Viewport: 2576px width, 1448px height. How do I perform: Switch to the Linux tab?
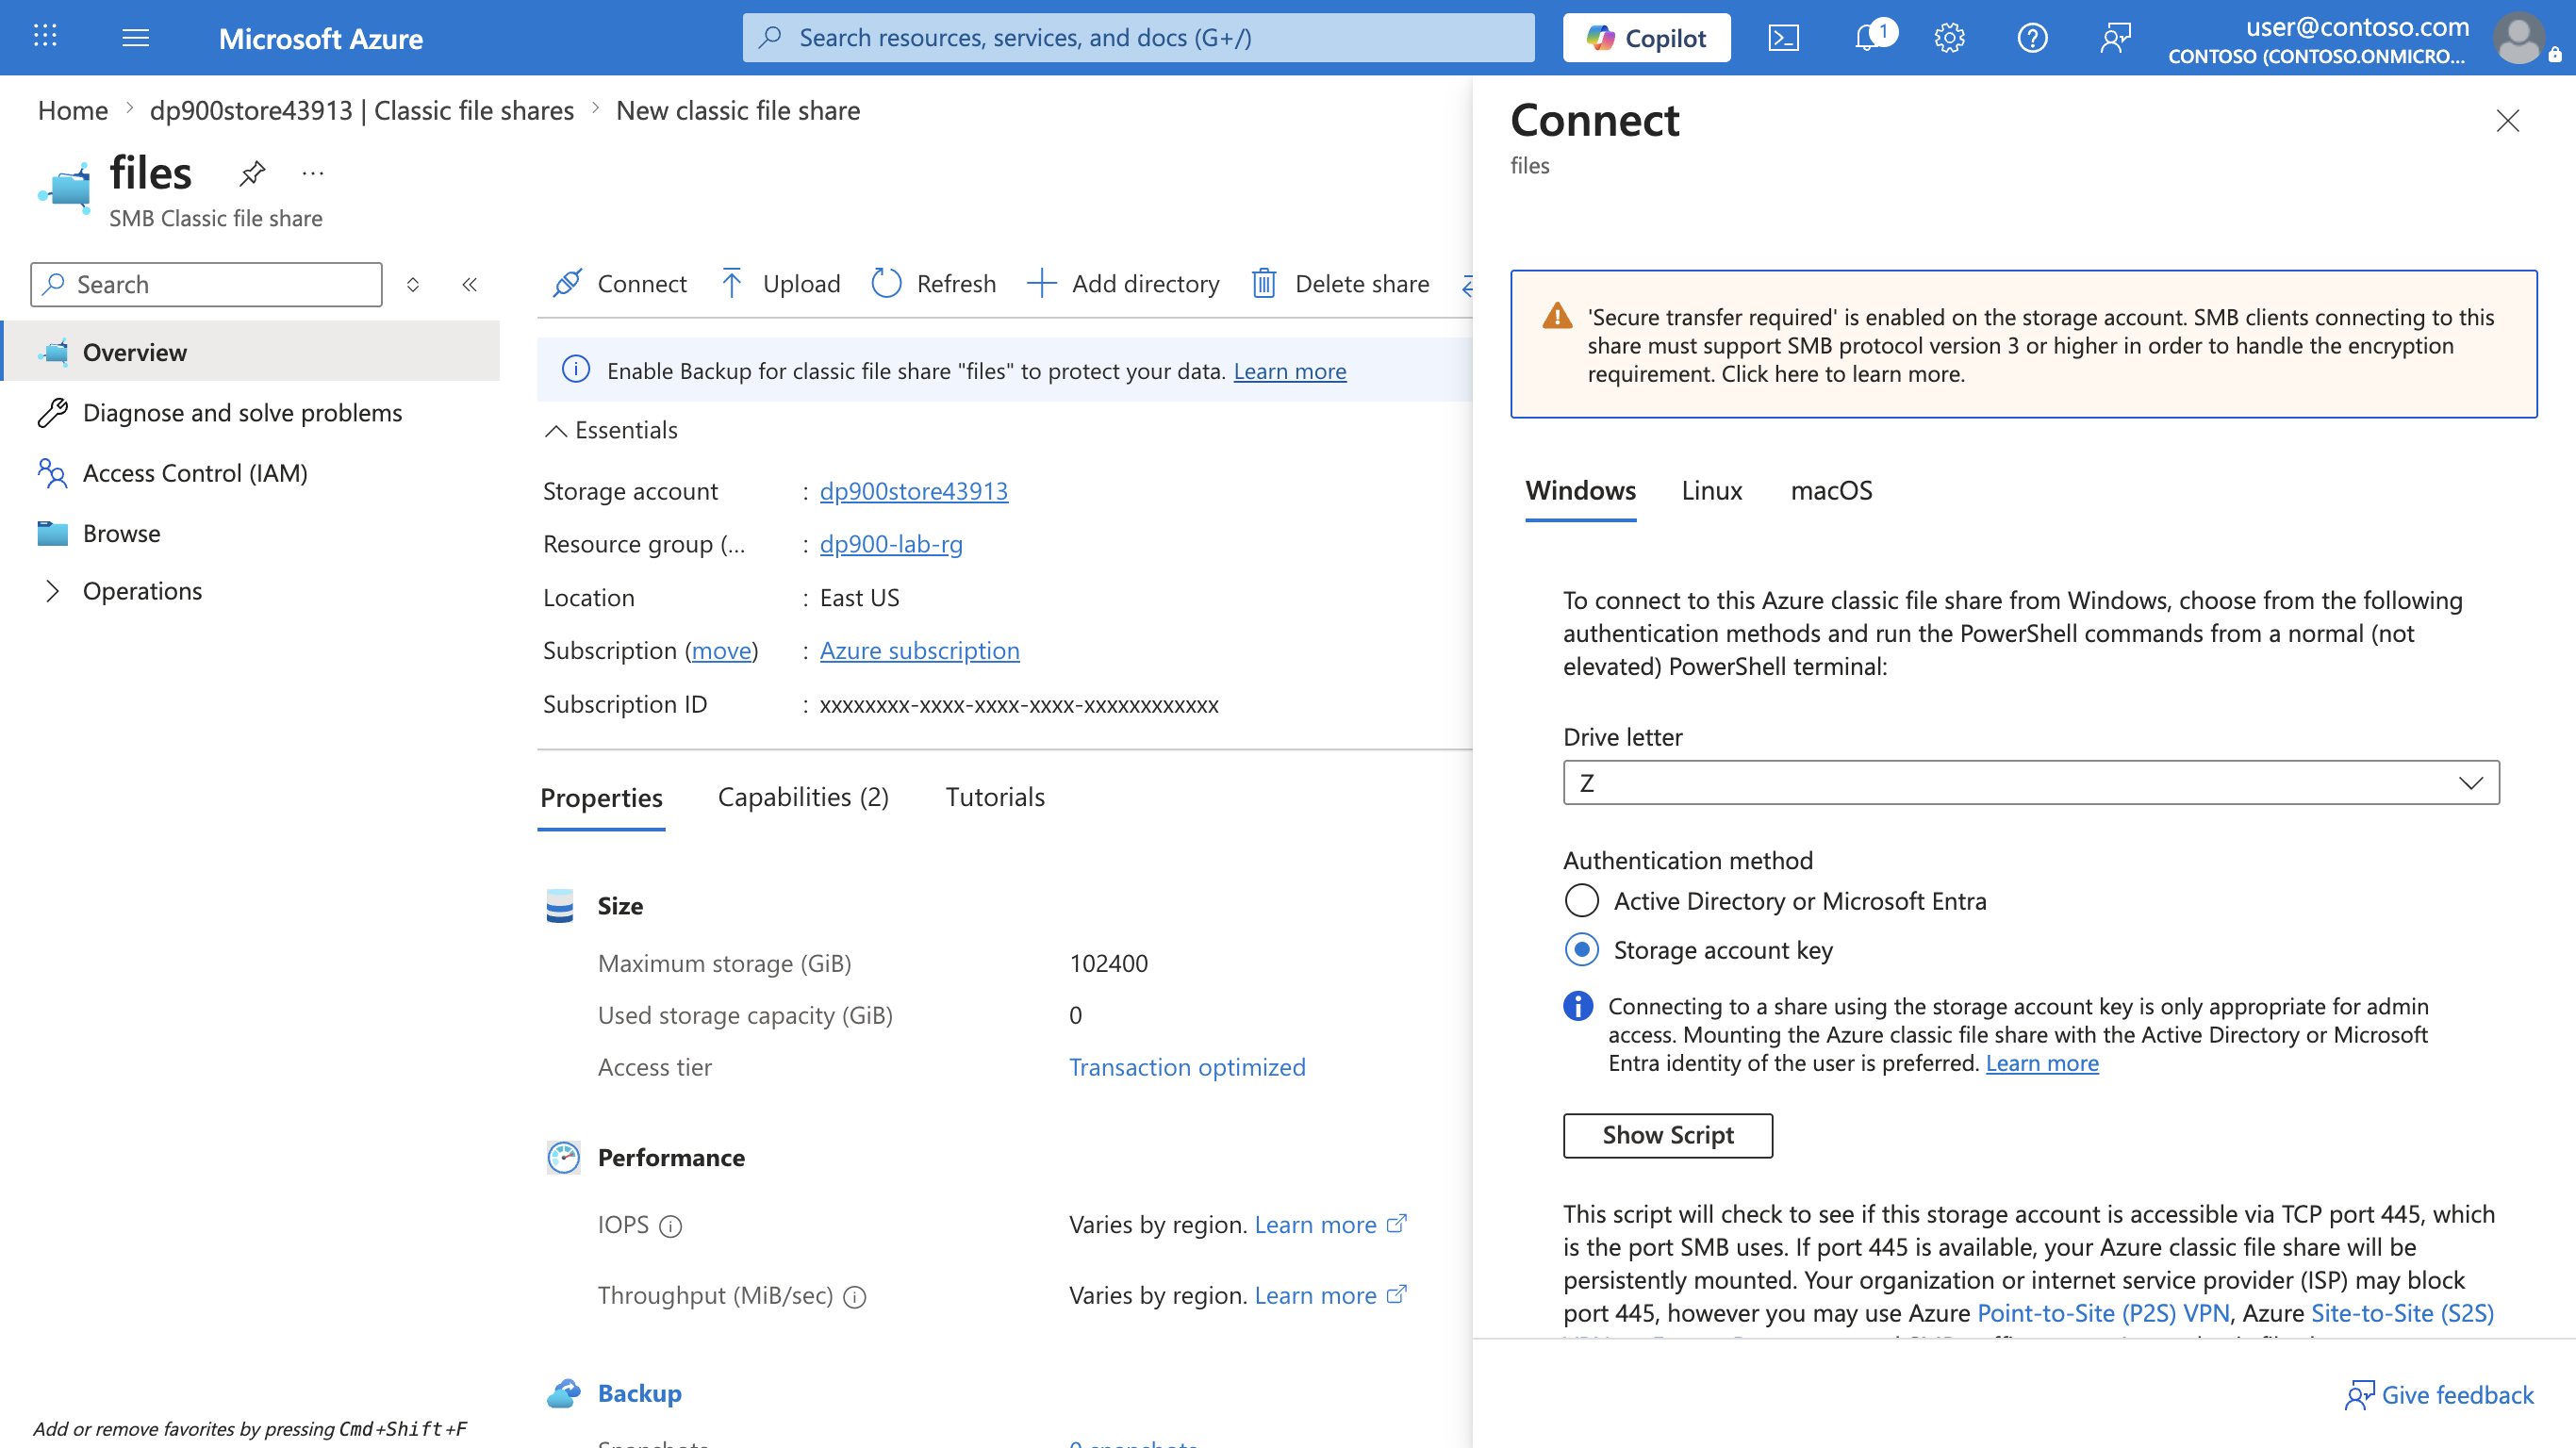point(1711,490)
